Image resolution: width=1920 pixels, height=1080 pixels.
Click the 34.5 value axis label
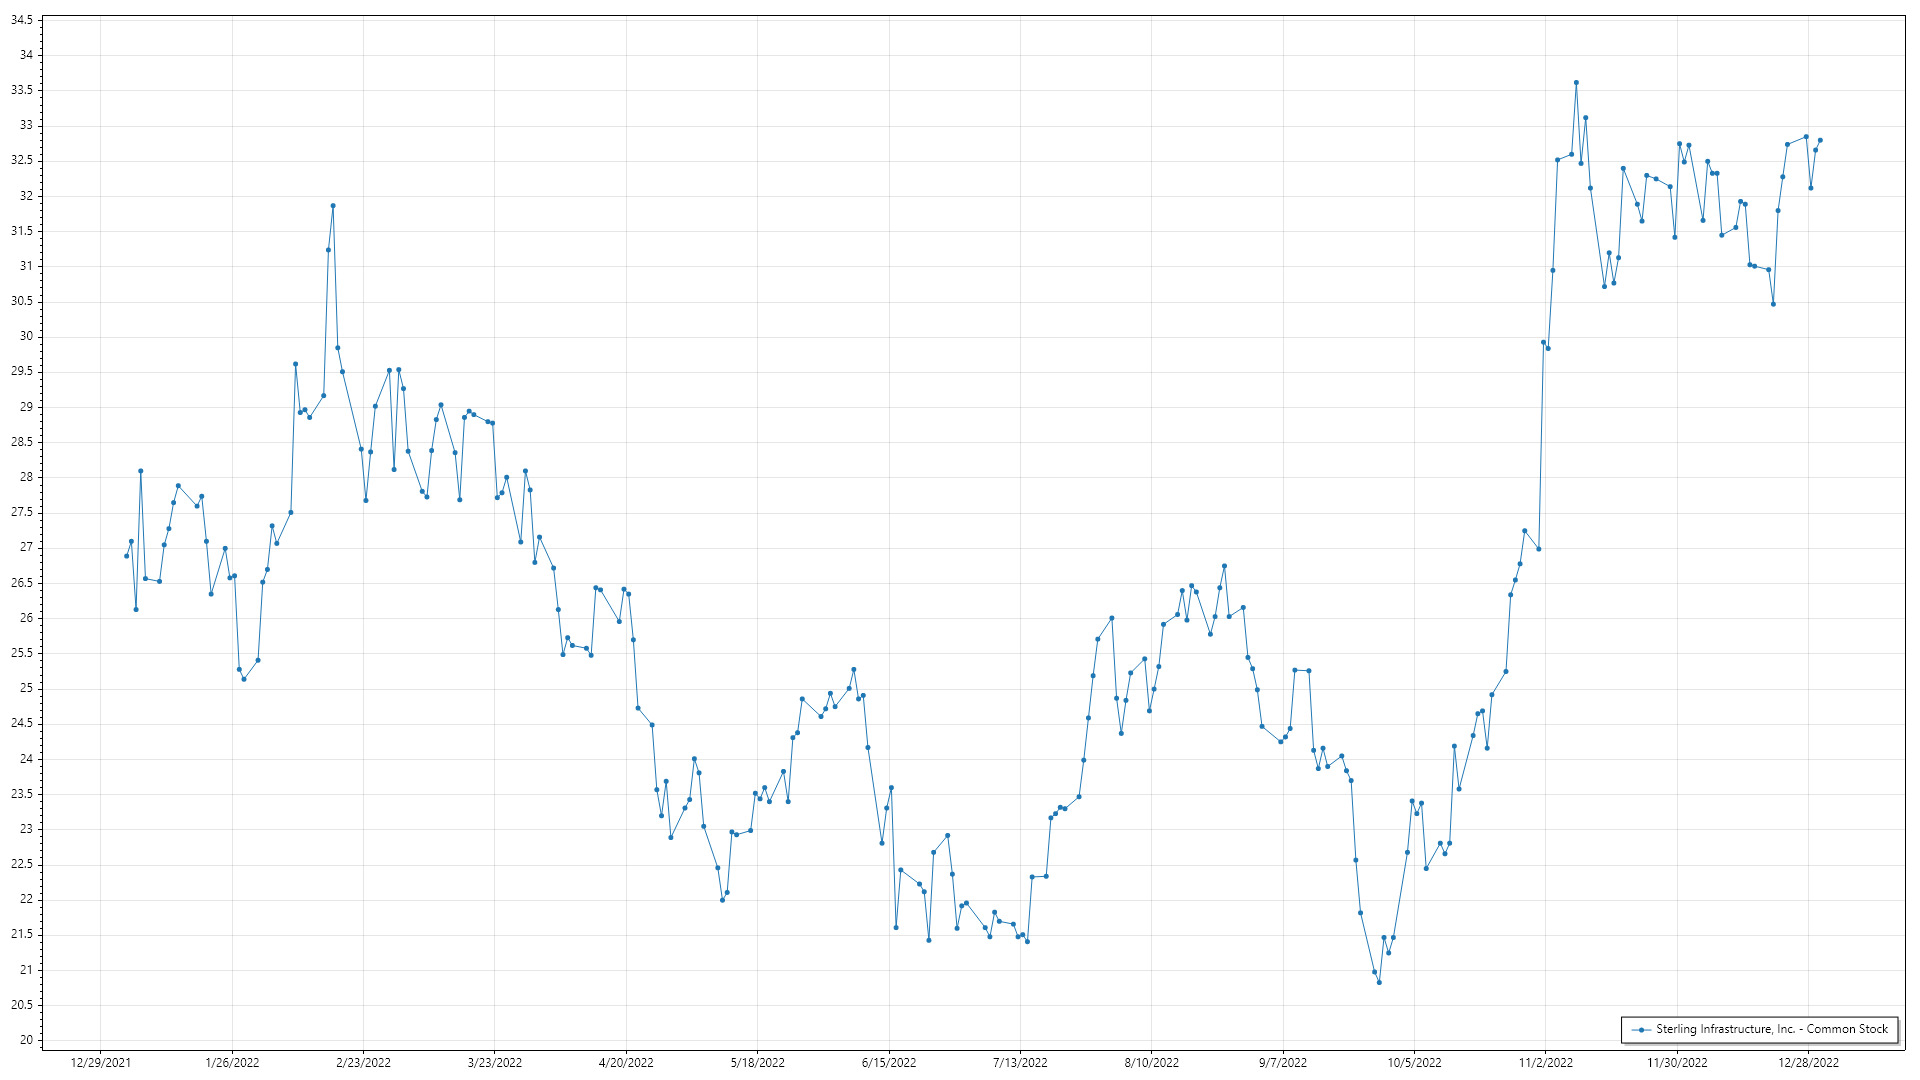22,20
